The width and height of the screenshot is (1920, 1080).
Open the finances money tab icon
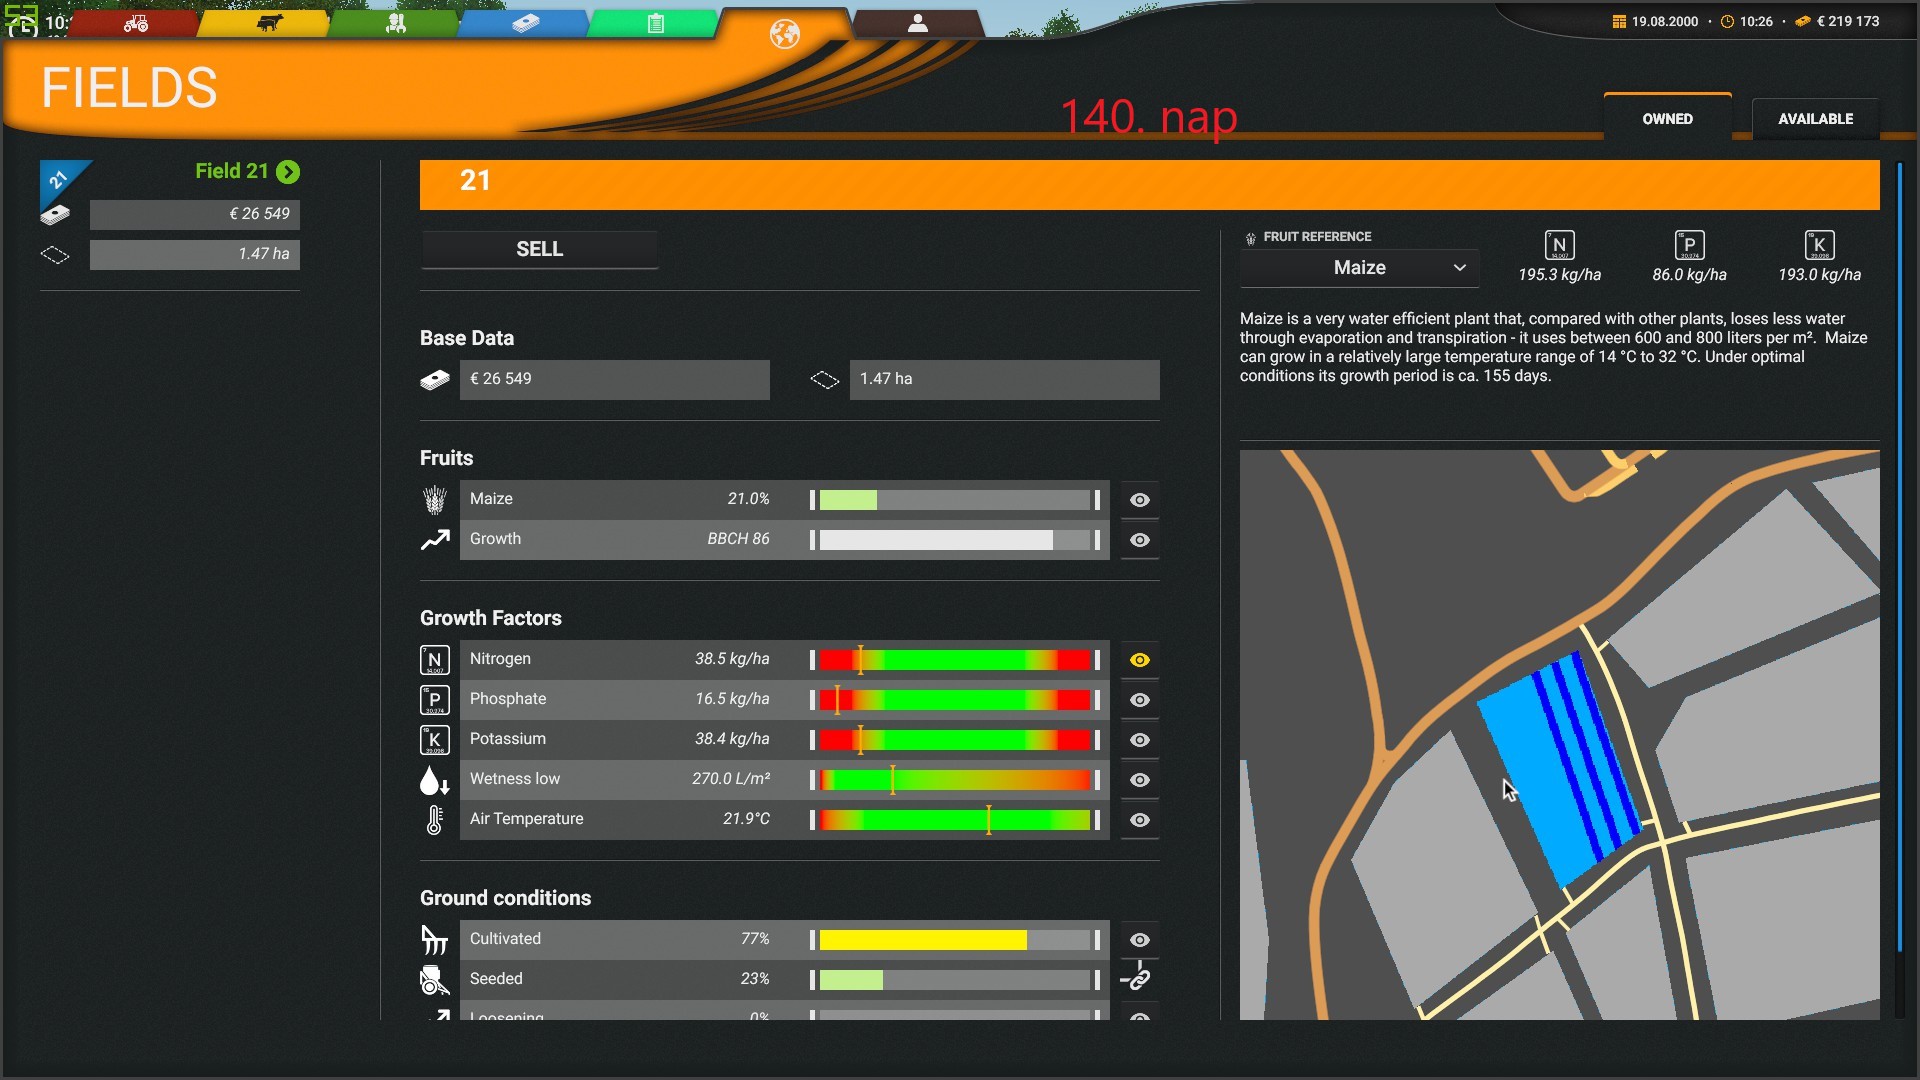[526, 23]
